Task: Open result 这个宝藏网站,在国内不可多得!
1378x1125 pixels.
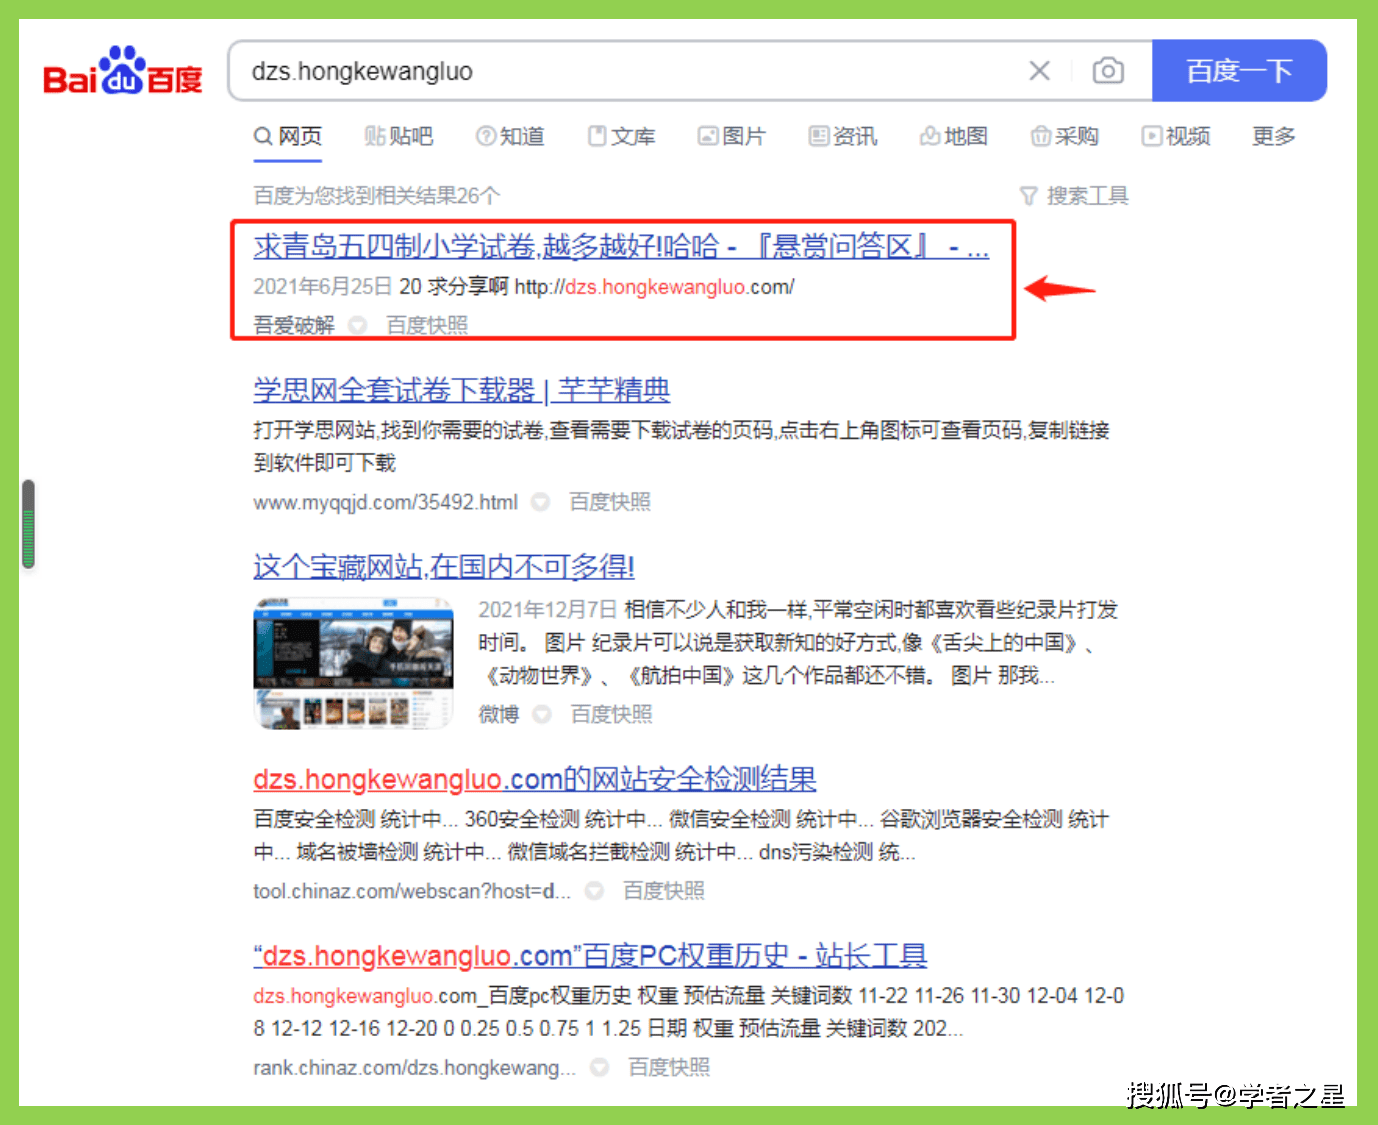Action: (444, 567)
